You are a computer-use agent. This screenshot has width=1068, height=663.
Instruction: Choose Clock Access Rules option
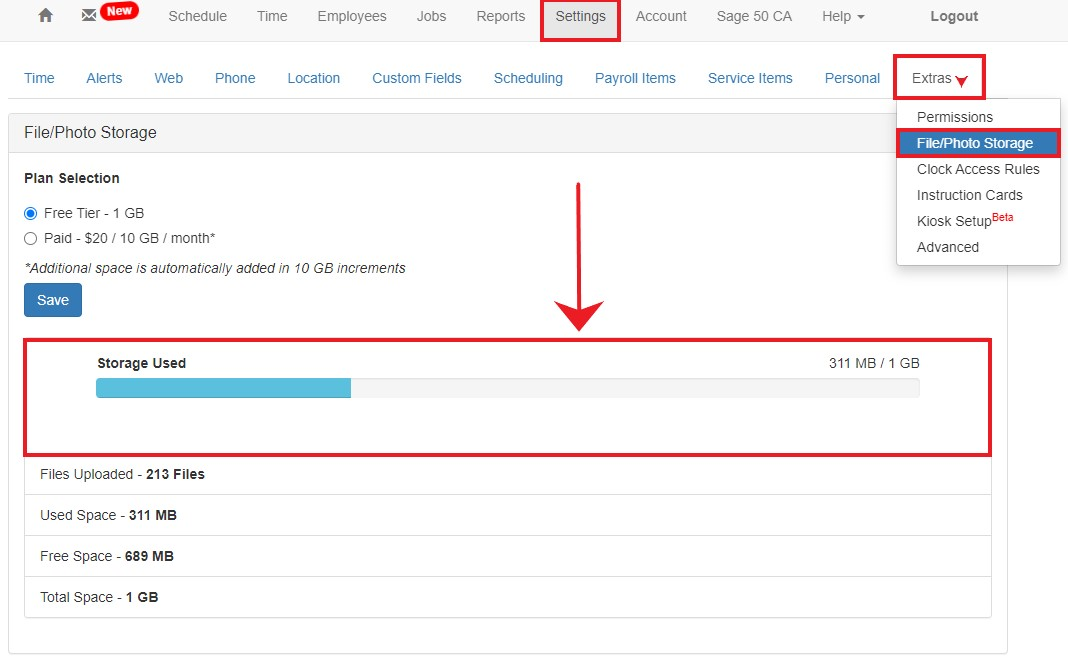[x=977, y=169]
